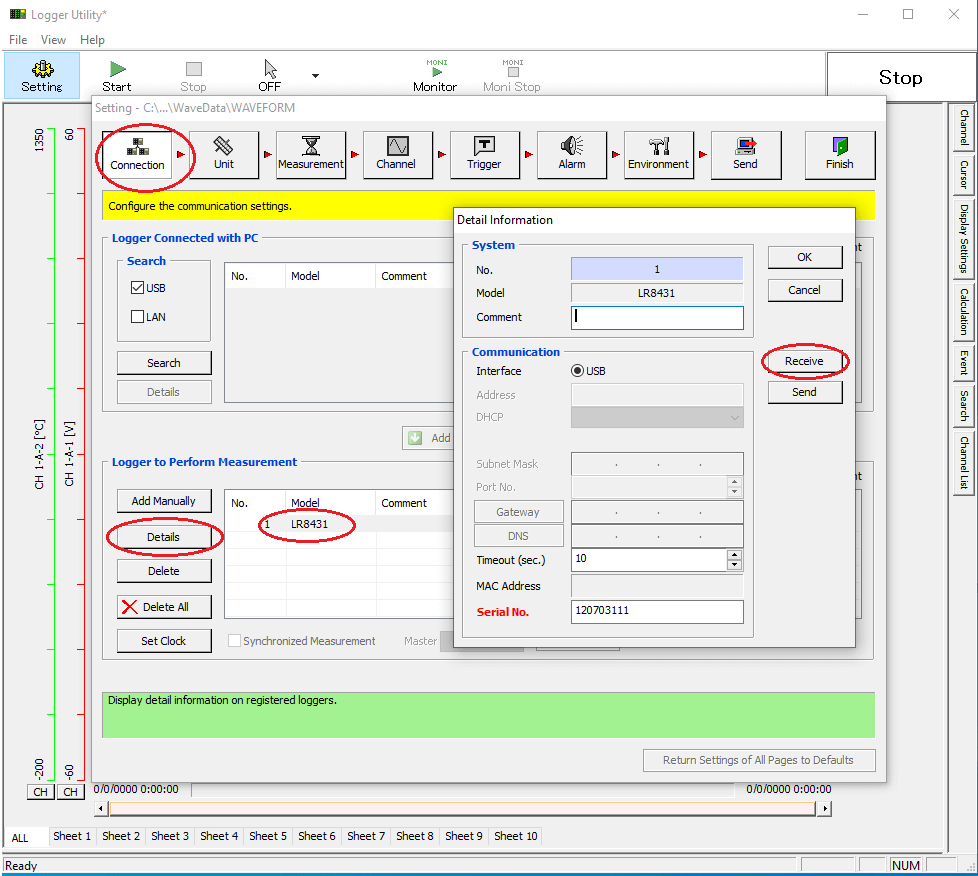Click the Finish icon in the settings wizard
The height and width of the screenshot is (876, 978).
(840, 155)
